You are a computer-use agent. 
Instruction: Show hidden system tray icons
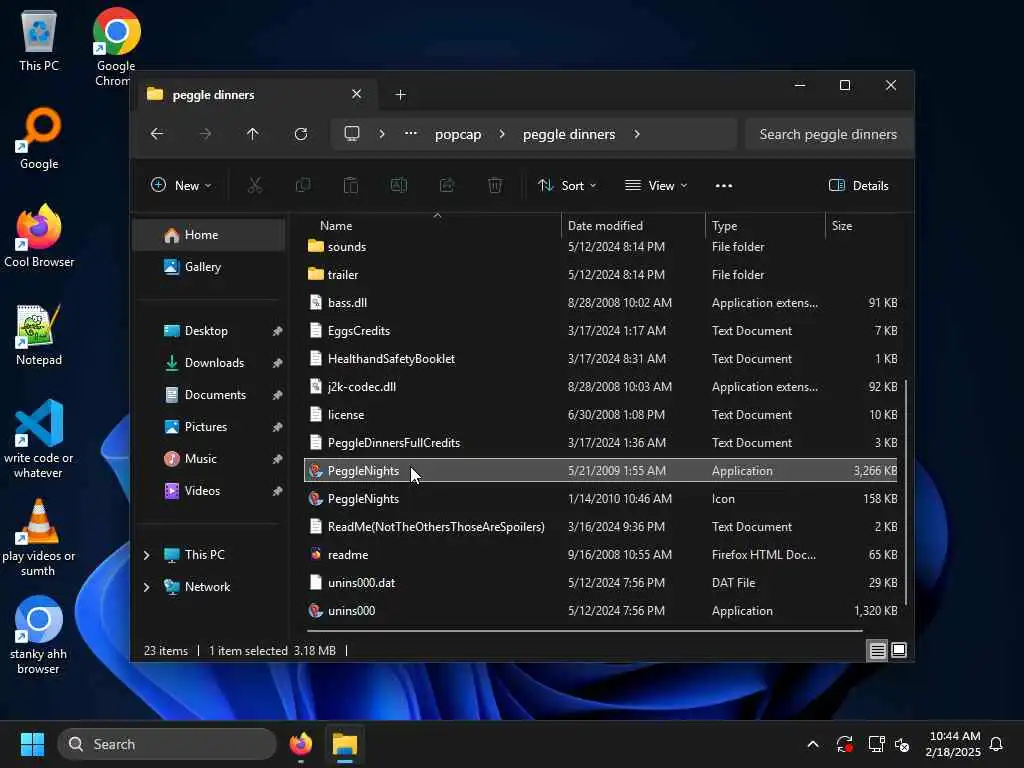[x=813, y=744]
